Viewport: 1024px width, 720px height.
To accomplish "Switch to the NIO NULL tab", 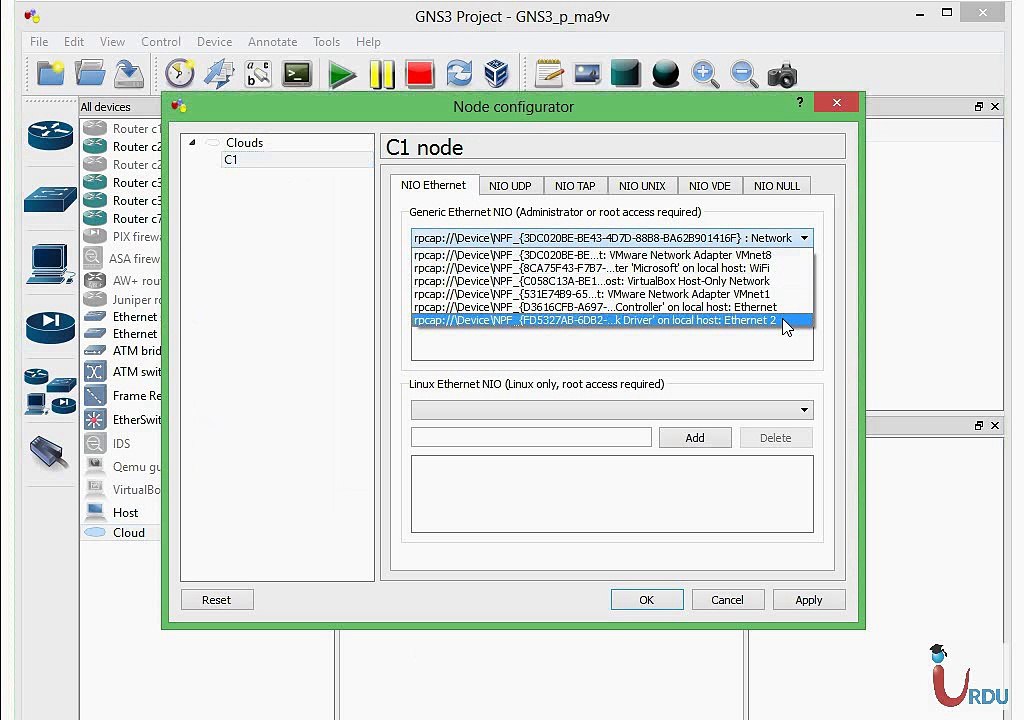I will point(776,186).
